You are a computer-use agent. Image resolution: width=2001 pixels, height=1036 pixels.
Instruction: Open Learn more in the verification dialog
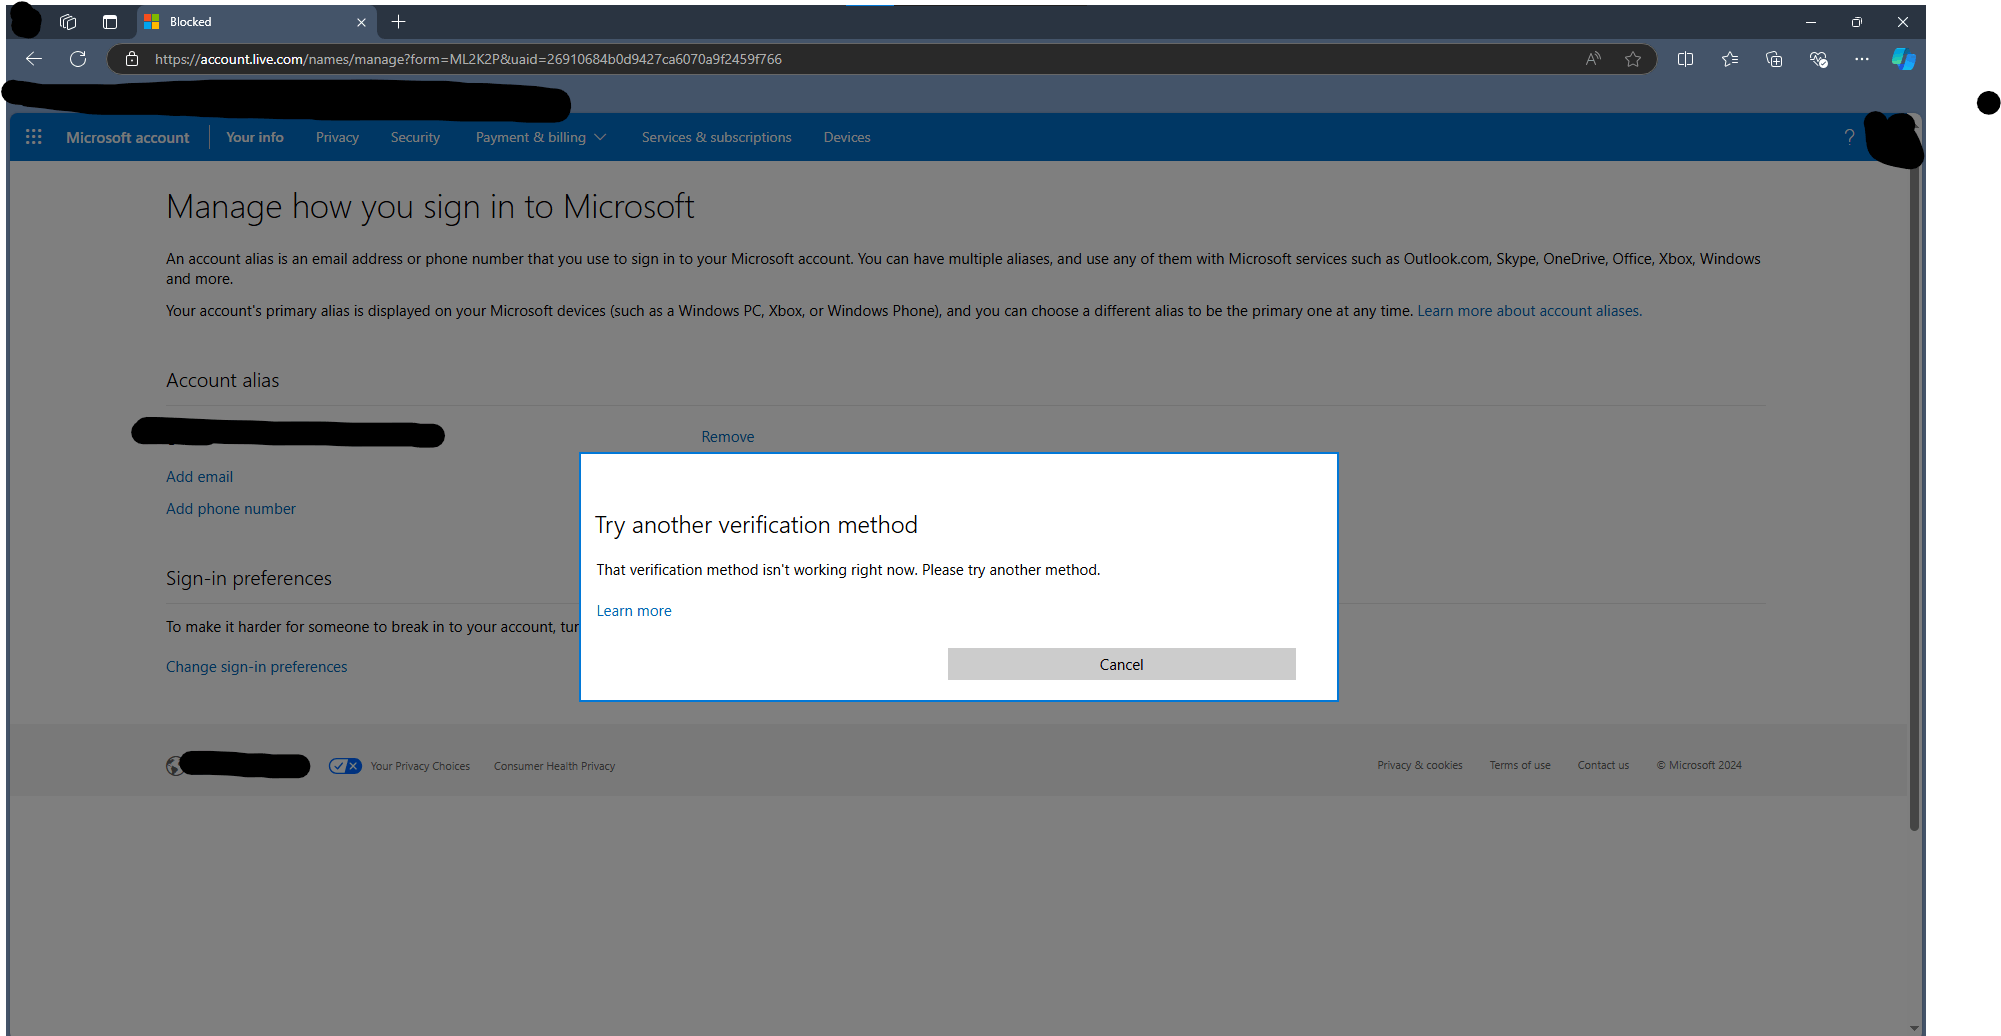click(x=634, y=611)
